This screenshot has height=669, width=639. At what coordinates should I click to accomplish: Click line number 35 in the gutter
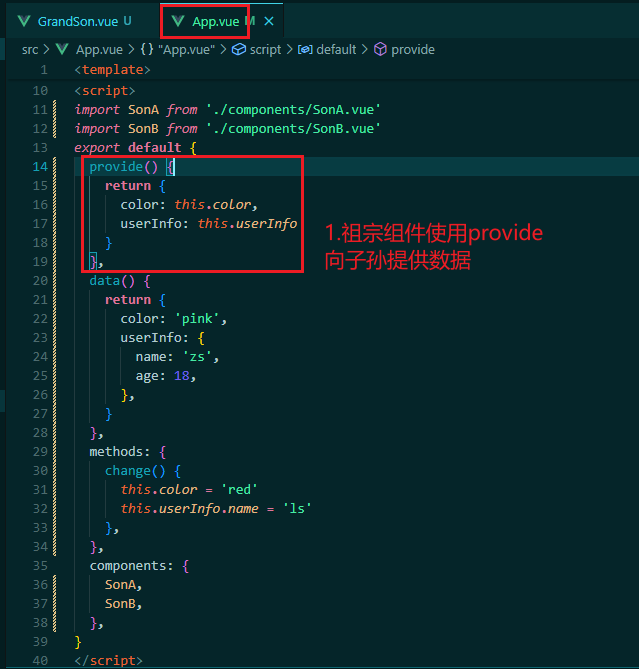40,566
